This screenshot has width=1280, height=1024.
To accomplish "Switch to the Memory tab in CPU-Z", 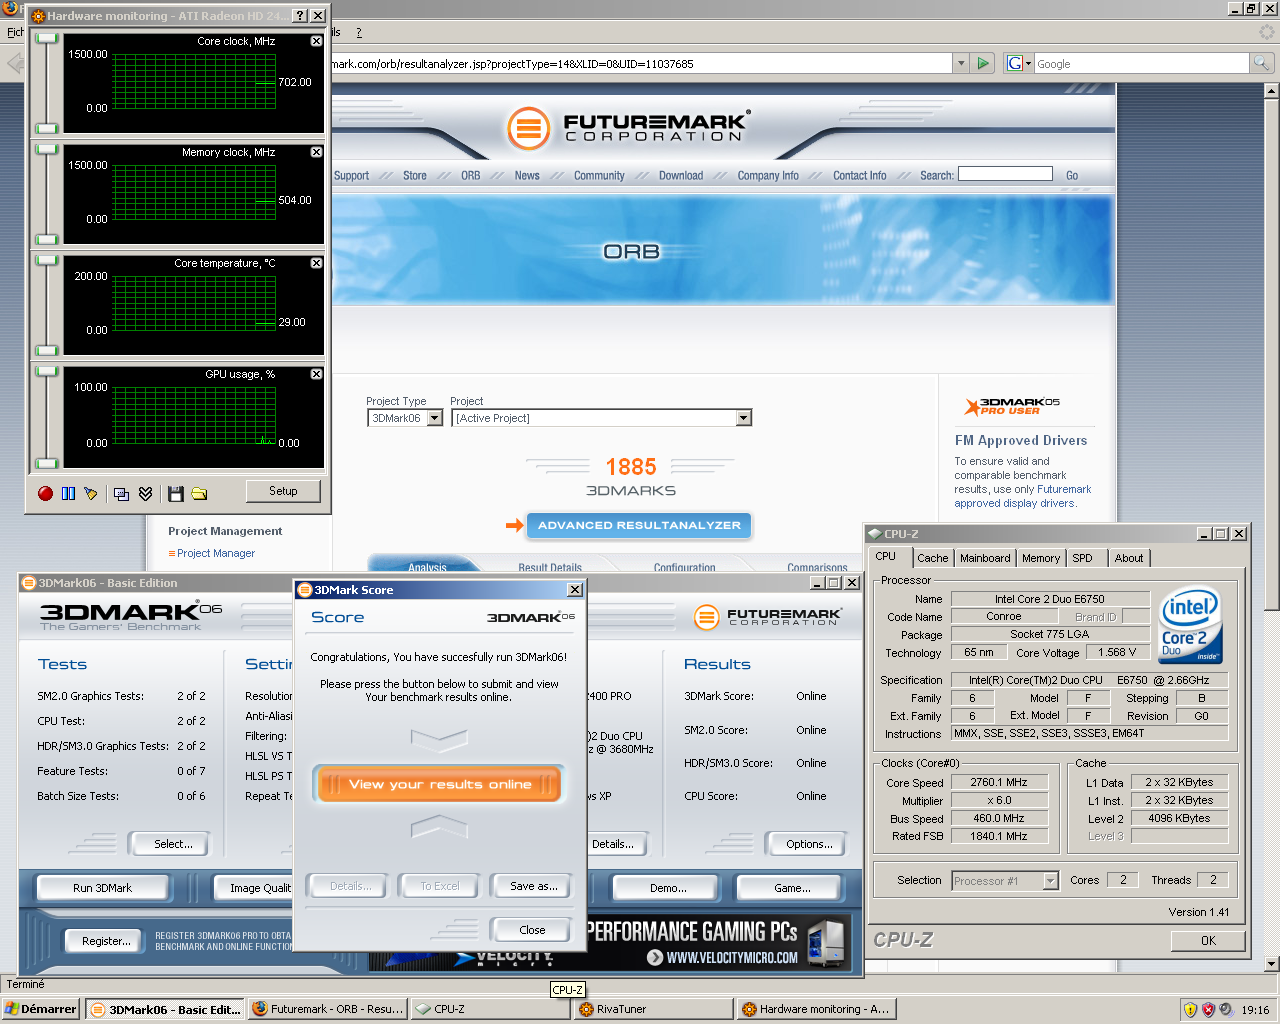I will click(1041, 558).
